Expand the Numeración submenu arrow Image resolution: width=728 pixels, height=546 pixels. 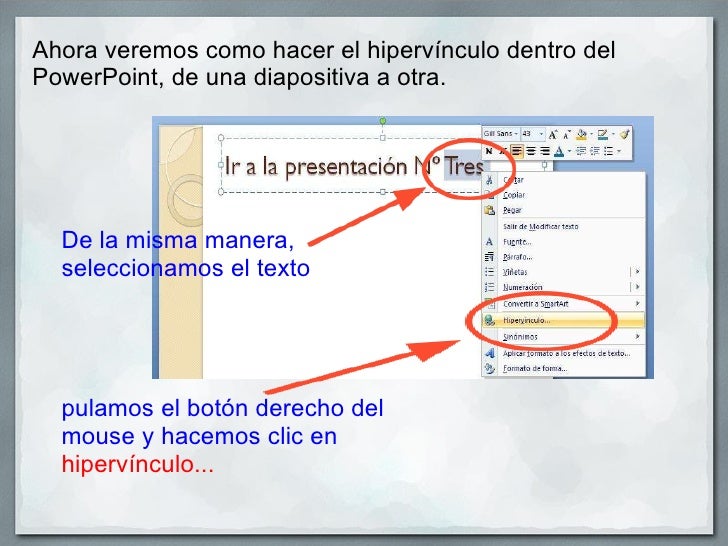click(x=637, y=286)
